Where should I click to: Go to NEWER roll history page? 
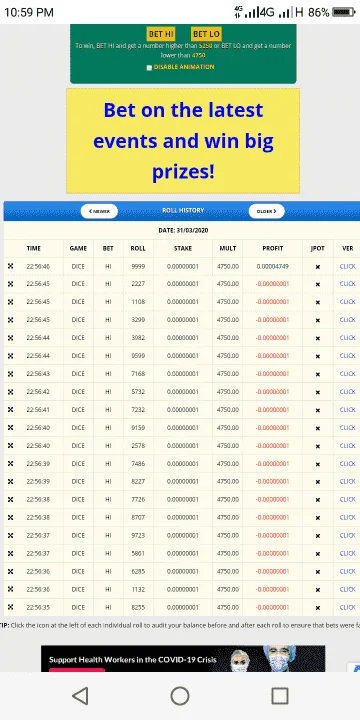point(99,211)
